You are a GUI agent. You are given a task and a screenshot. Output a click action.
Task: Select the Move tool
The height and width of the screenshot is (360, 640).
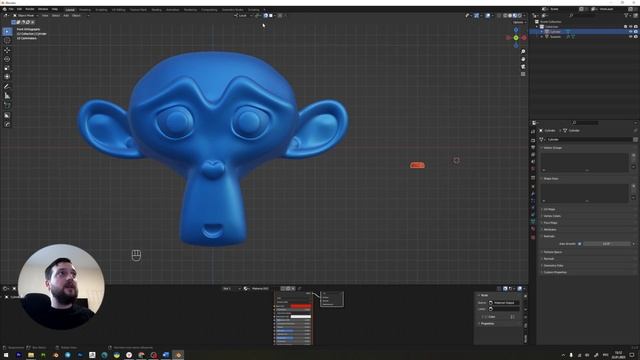(x=7, y=50)
